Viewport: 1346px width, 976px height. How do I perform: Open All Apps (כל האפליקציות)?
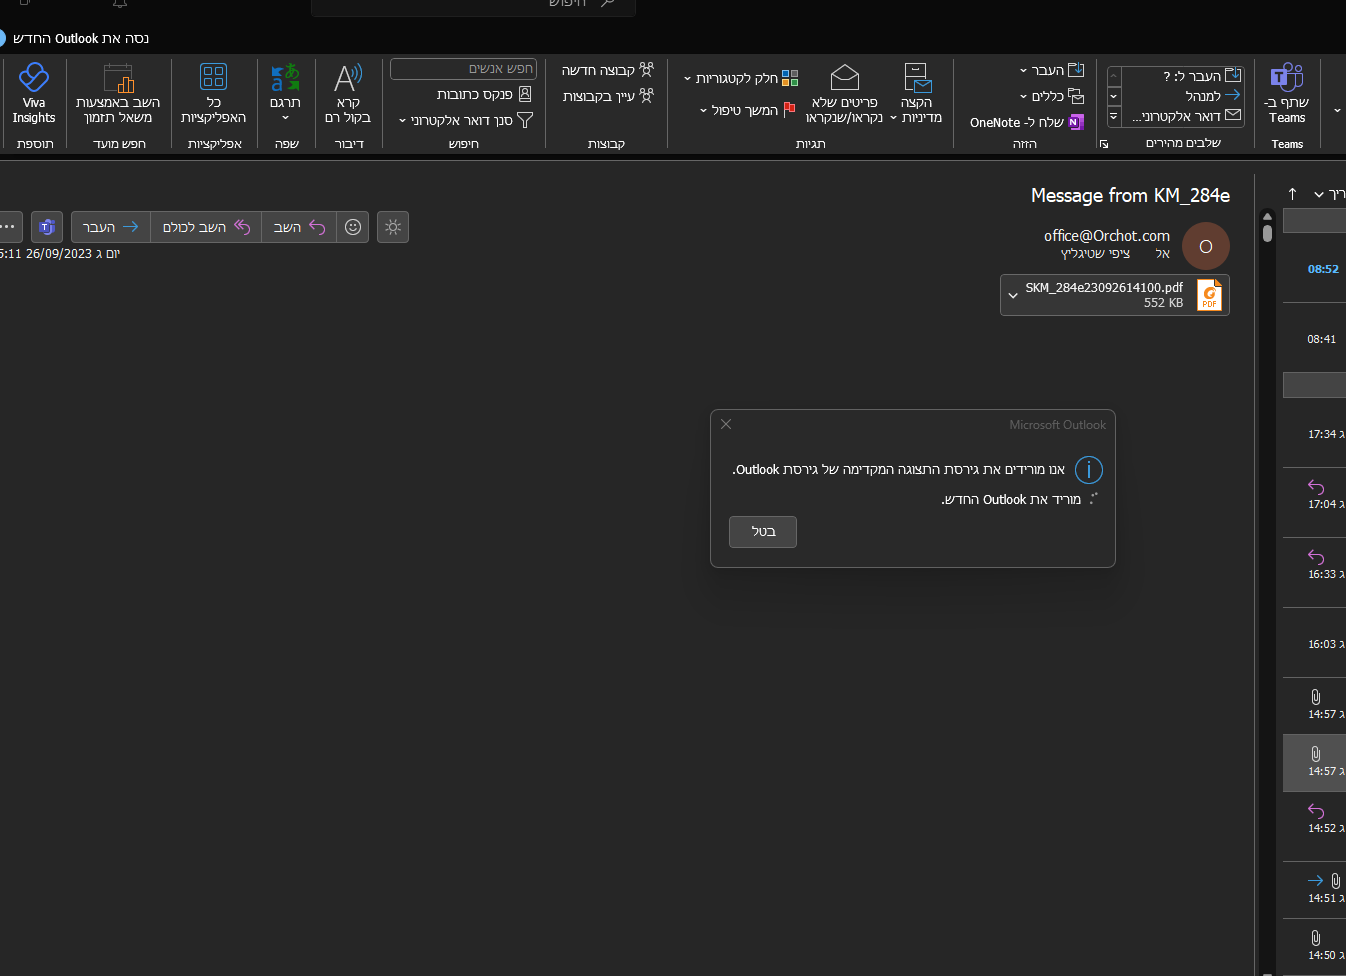pos(213,94)
